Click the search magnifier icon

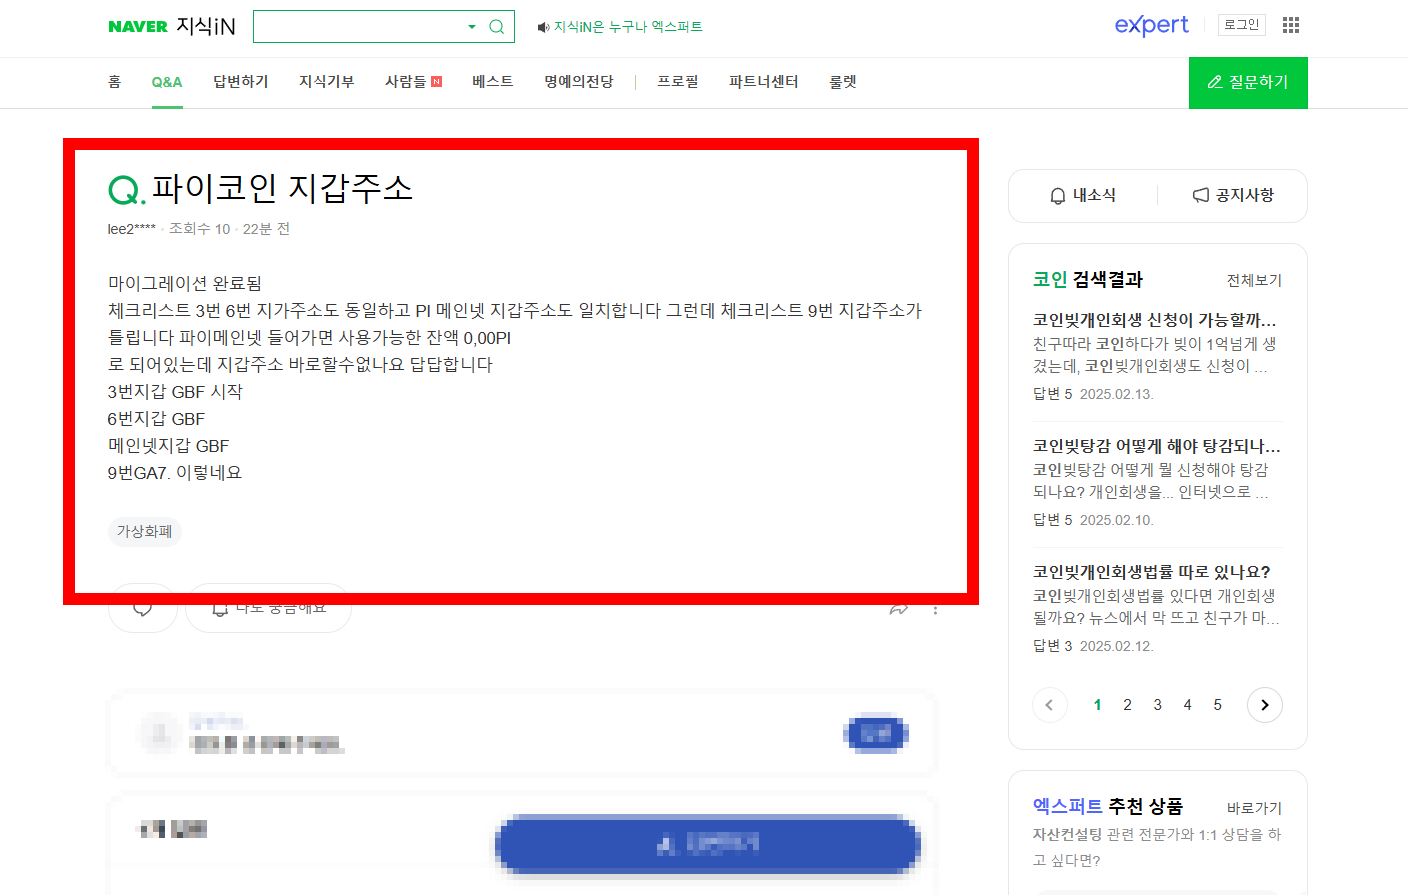point(496,27)
